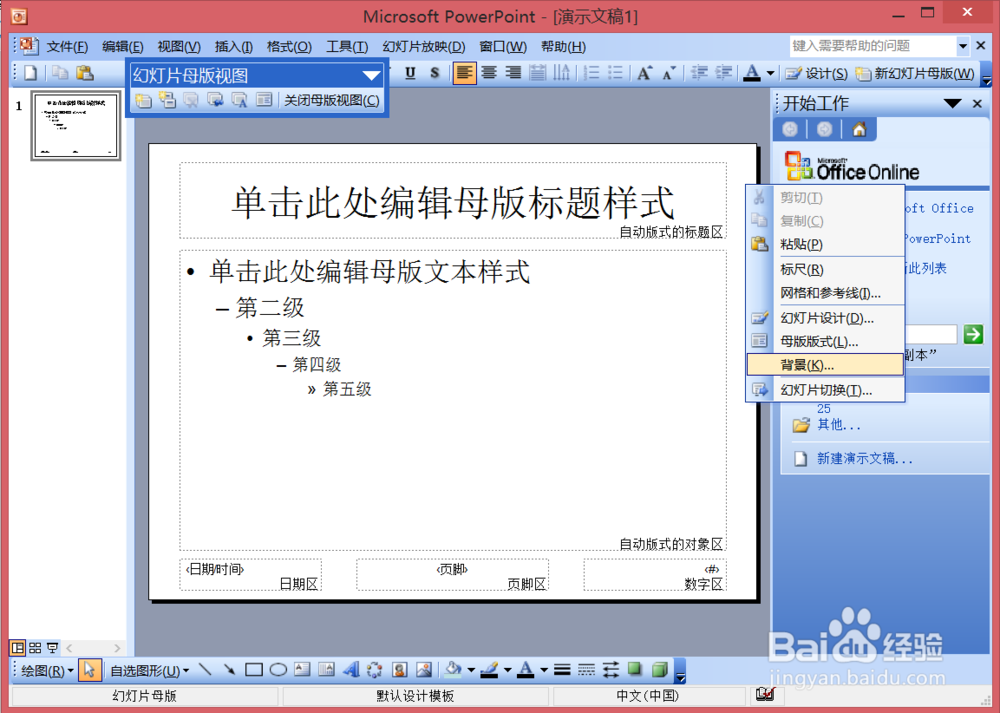This screenshot has width=1000, height=713.
Task: Open the 自选图形(U) AutoShapes dropdown
Action: click(x=150, y=670)
